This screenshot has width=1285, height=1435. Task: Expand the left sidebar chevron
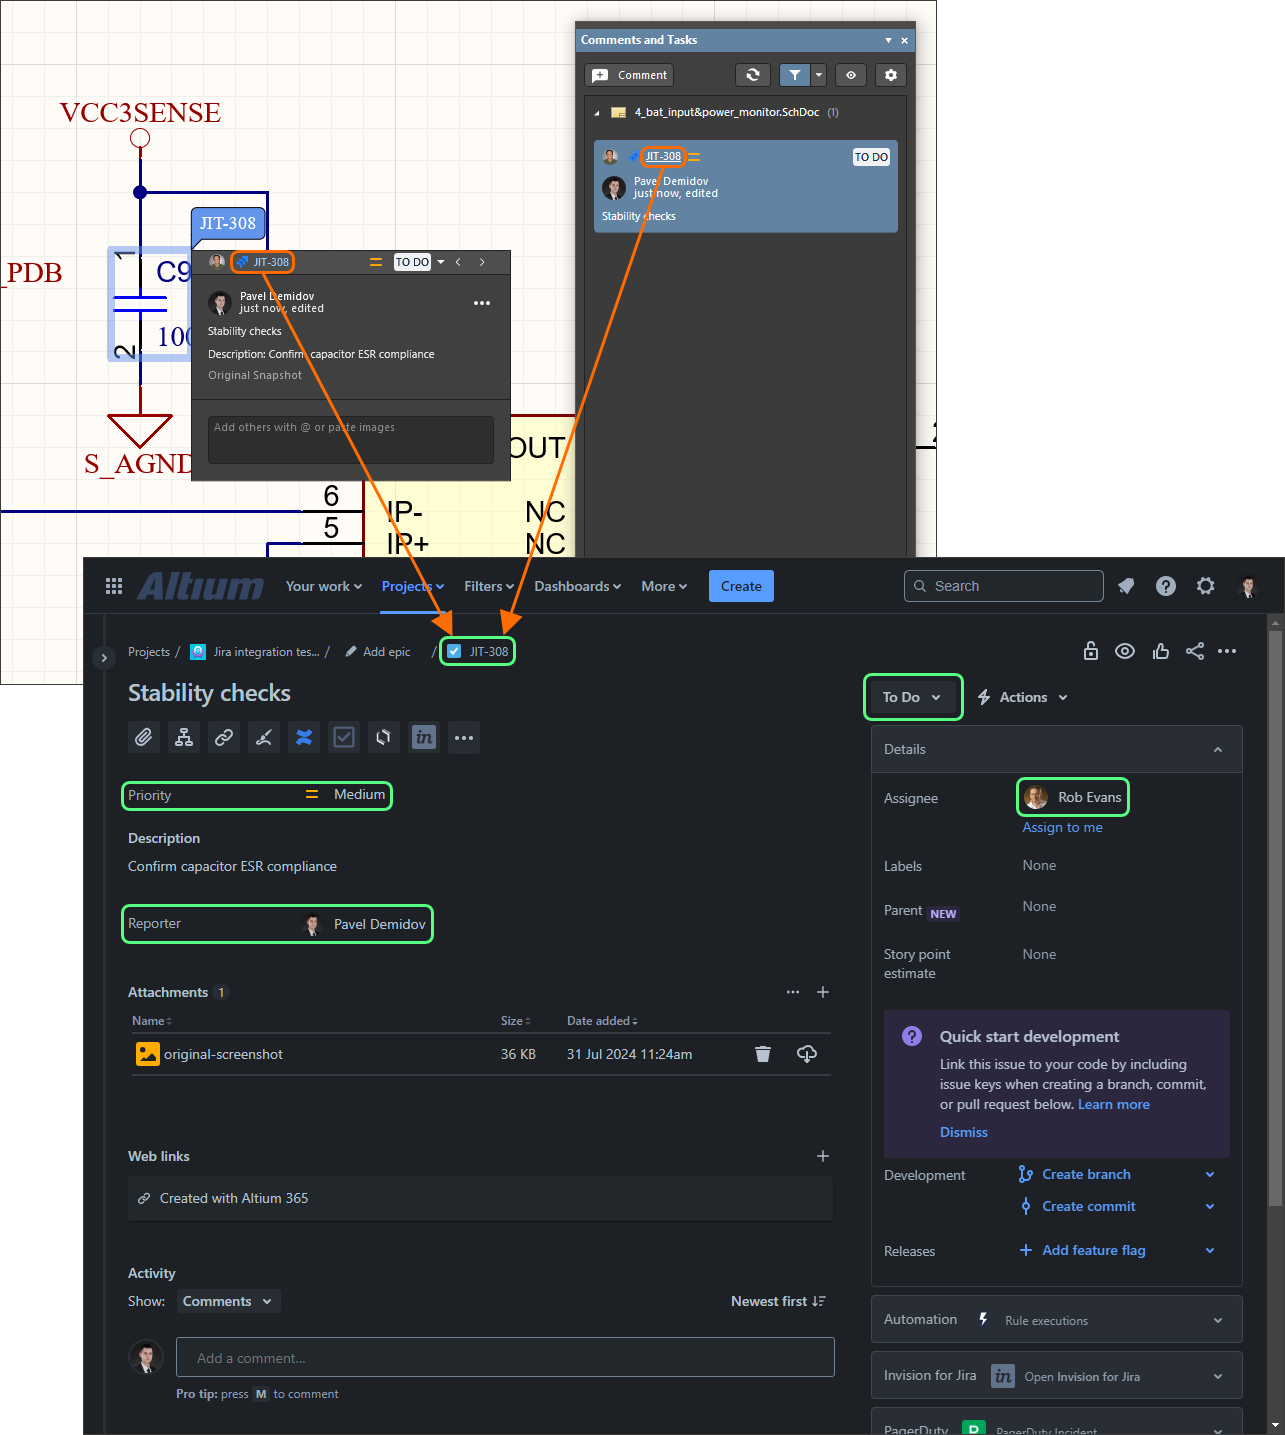[104, 658]
